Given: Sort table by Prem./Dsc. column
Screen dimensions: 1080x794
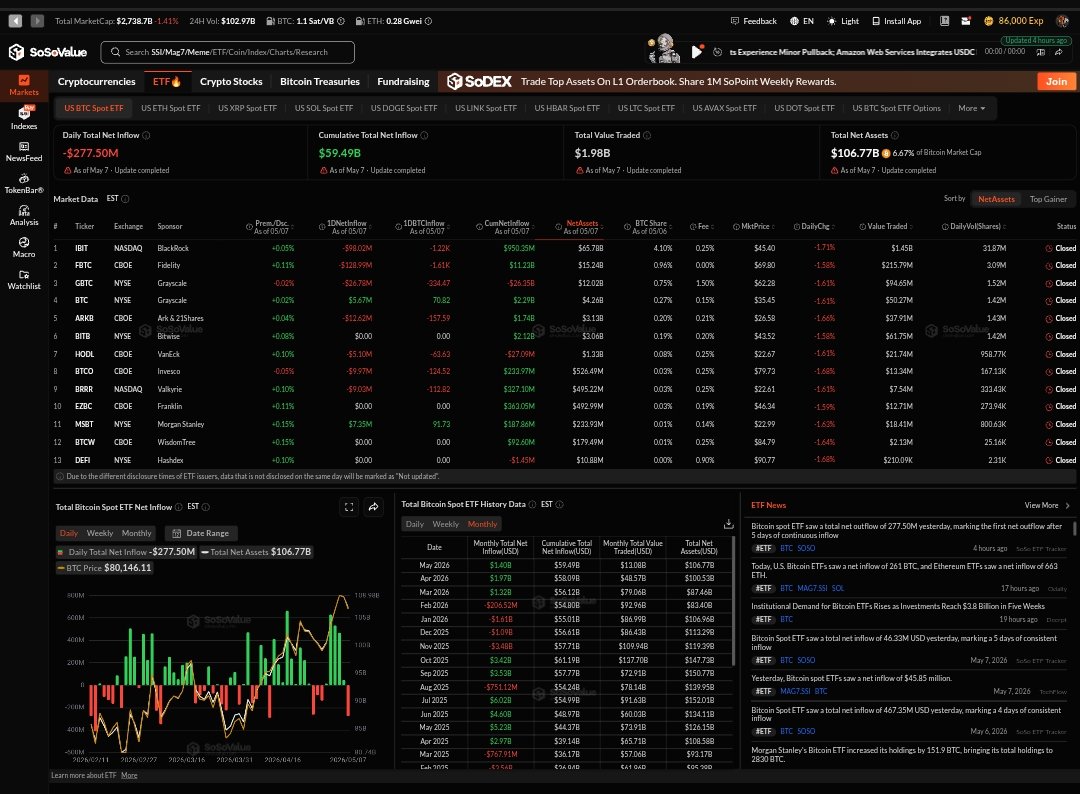Looking at the screenshot, I should pos(271,227).
